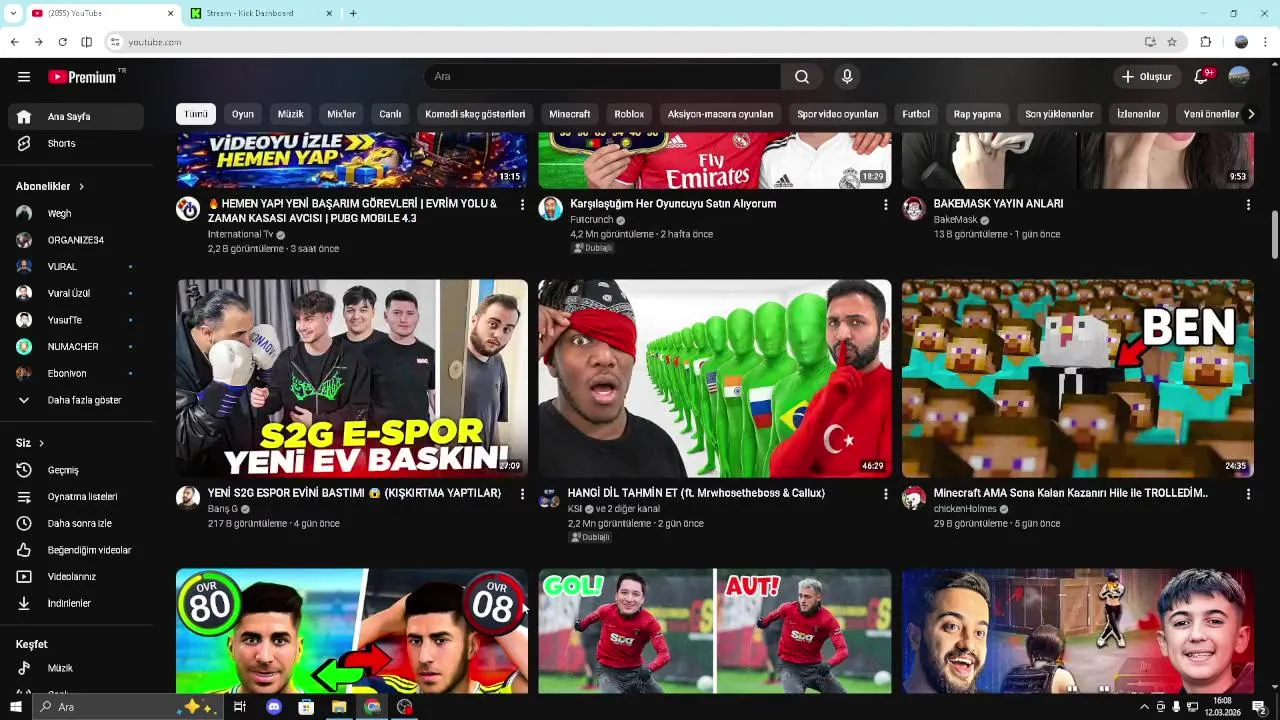This screenshot has width=1280, height=720.
Task: Open more options for BAKEMASK YAYIN ANLARI
Action: (x=1248, y=205)
